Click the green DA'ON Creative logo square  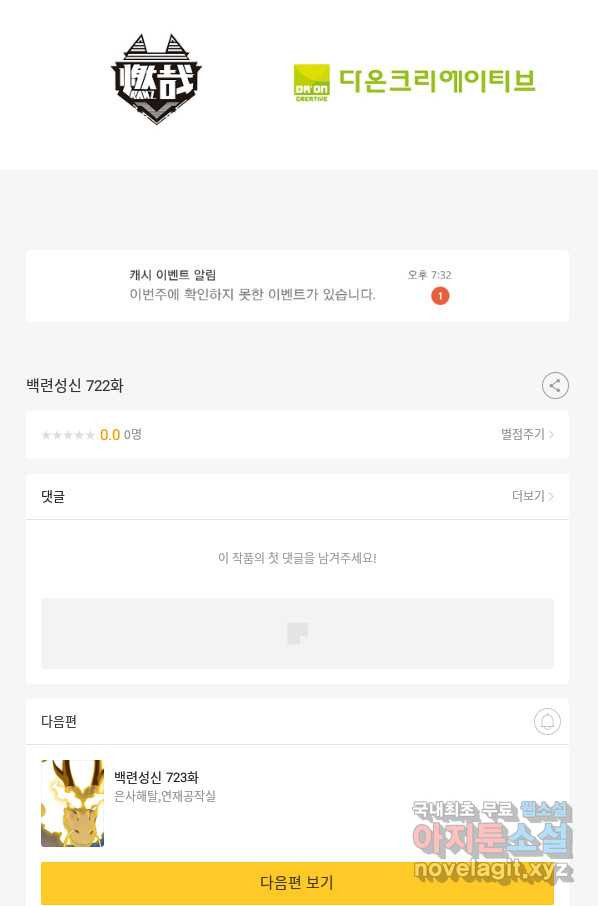[311, 83]
